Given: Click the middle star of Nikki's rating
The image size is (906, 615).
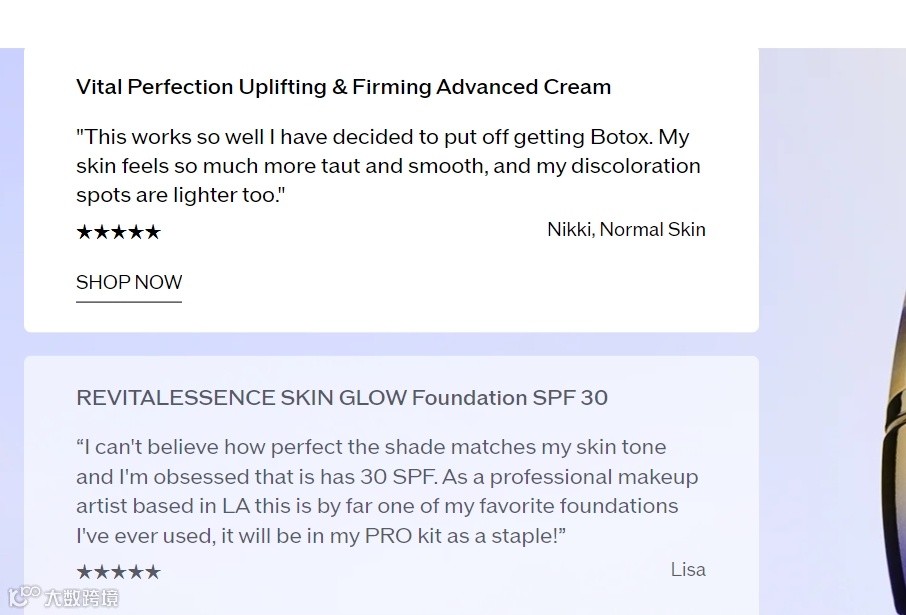Looking at the screenshot, I should (x=118, y=233).
